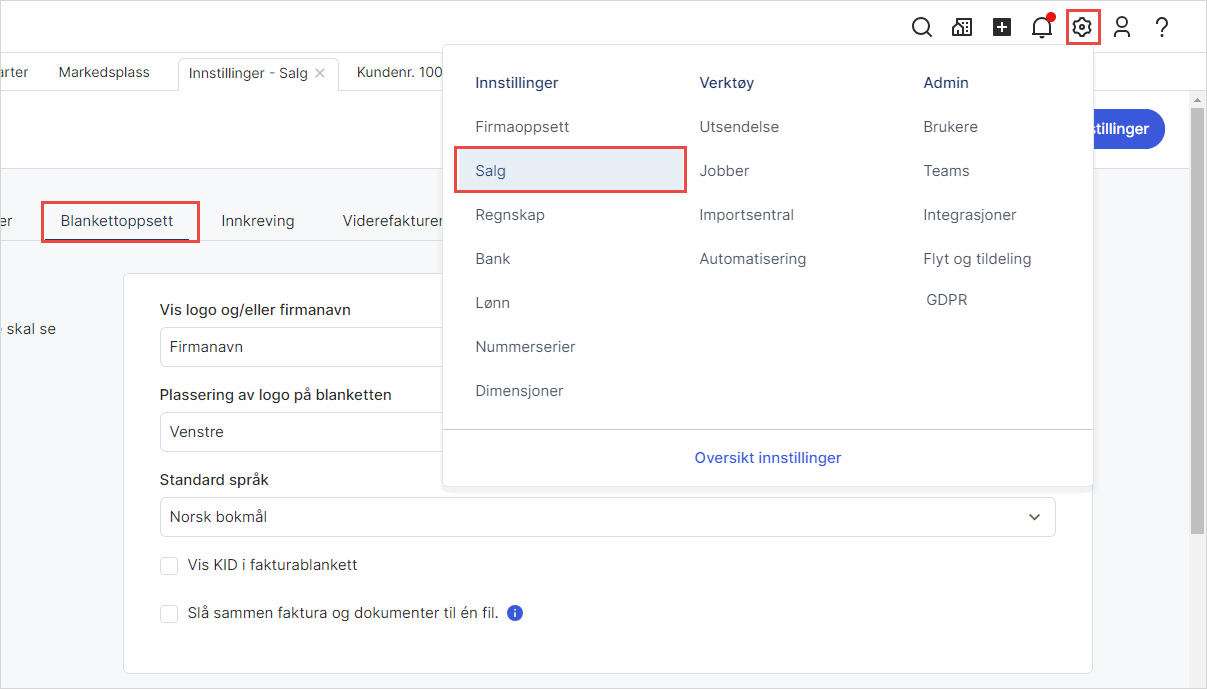Open the notifications bell icon
The image size is (1207, 689).
coord(1042,28)
